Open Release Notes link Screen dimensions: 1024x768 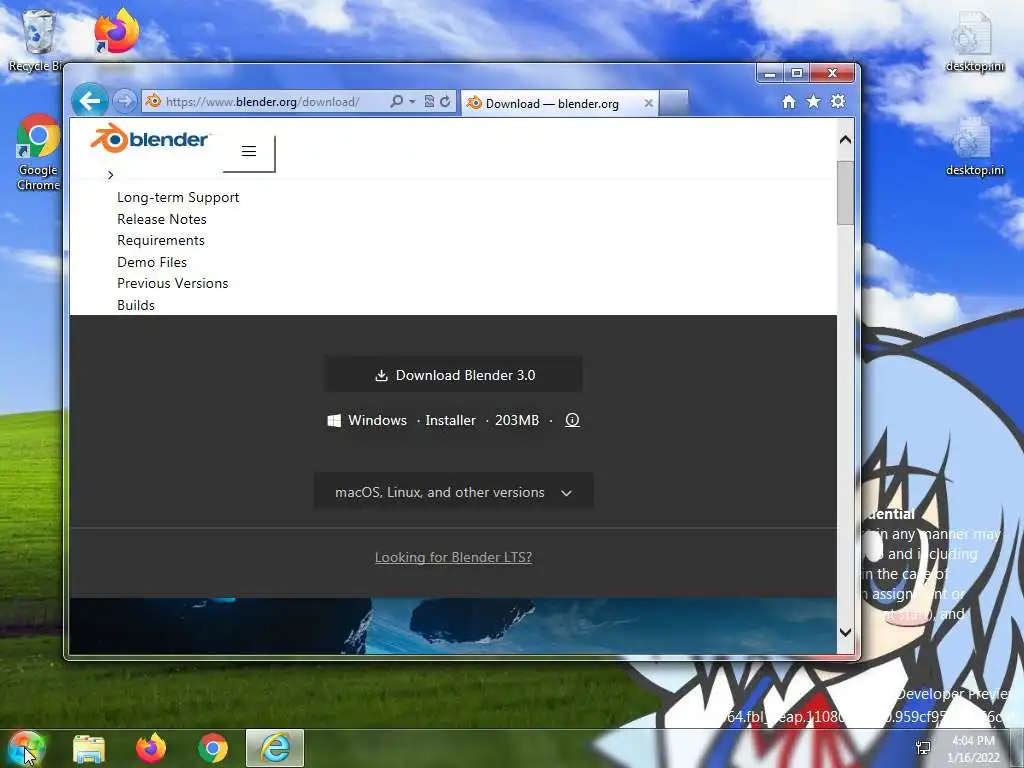(x=161, y=219)
